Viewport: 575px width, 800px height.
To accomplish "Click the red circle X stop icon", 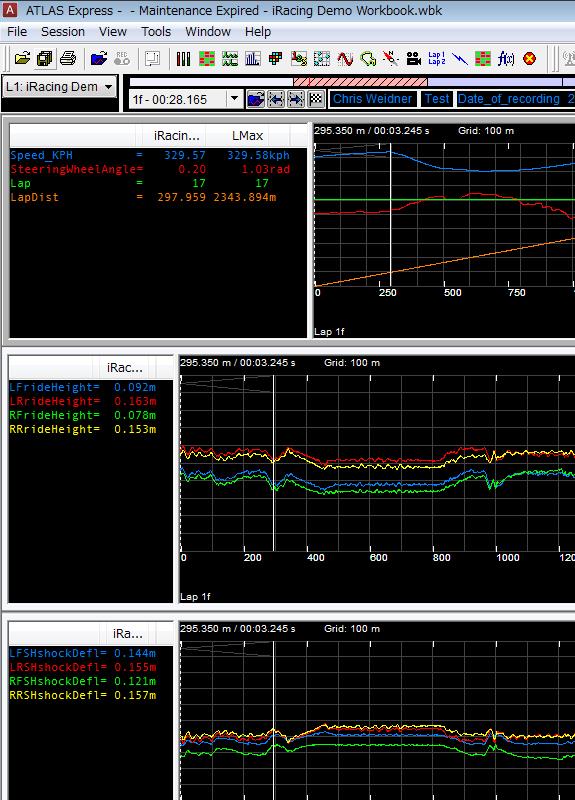I will (530, 59).
